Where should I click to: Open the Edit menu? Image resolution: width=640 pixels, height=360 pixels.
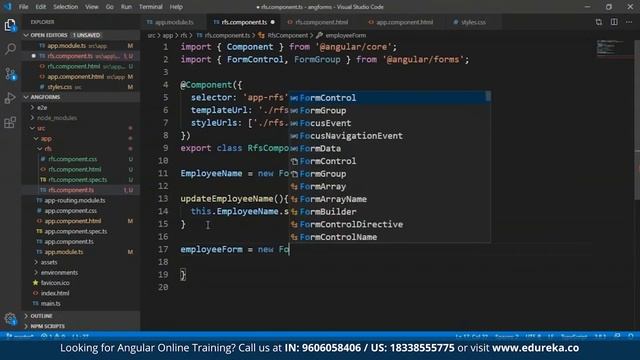tap(41, 7)
